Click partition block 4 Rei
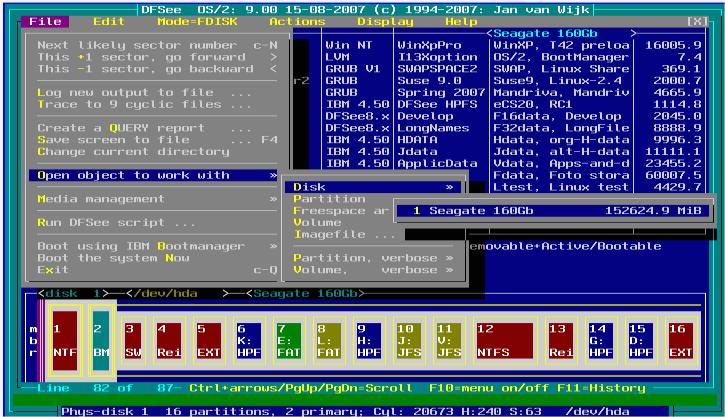 coord(169,341)
